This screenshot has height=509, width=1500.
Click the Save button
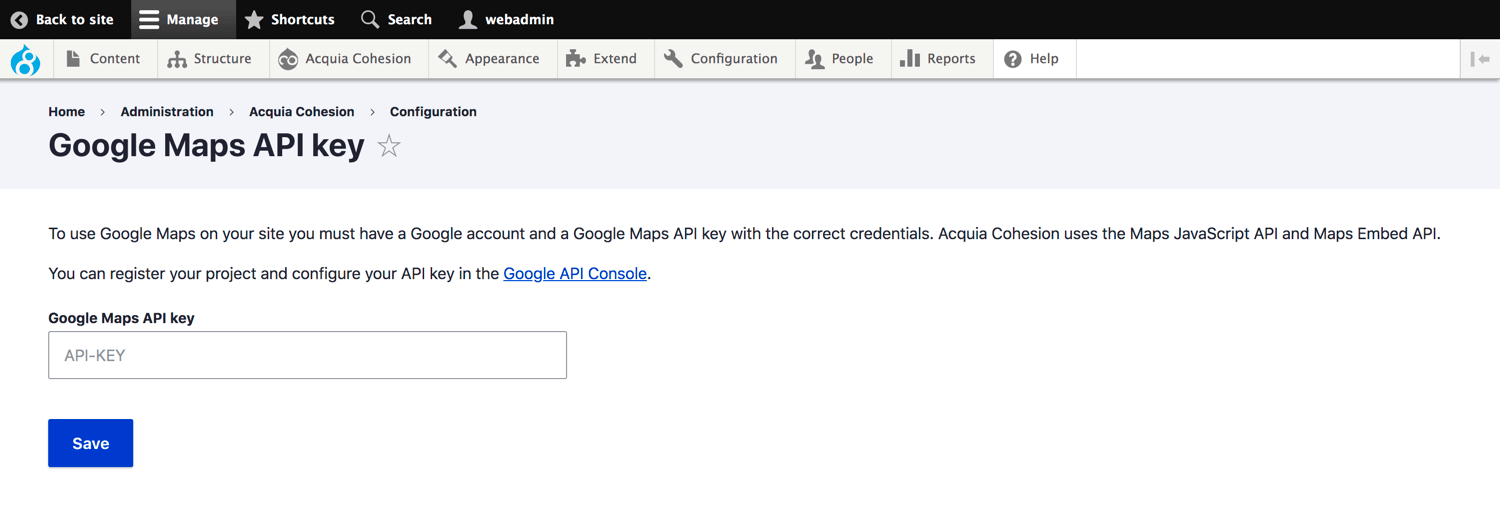coord(90,443)
